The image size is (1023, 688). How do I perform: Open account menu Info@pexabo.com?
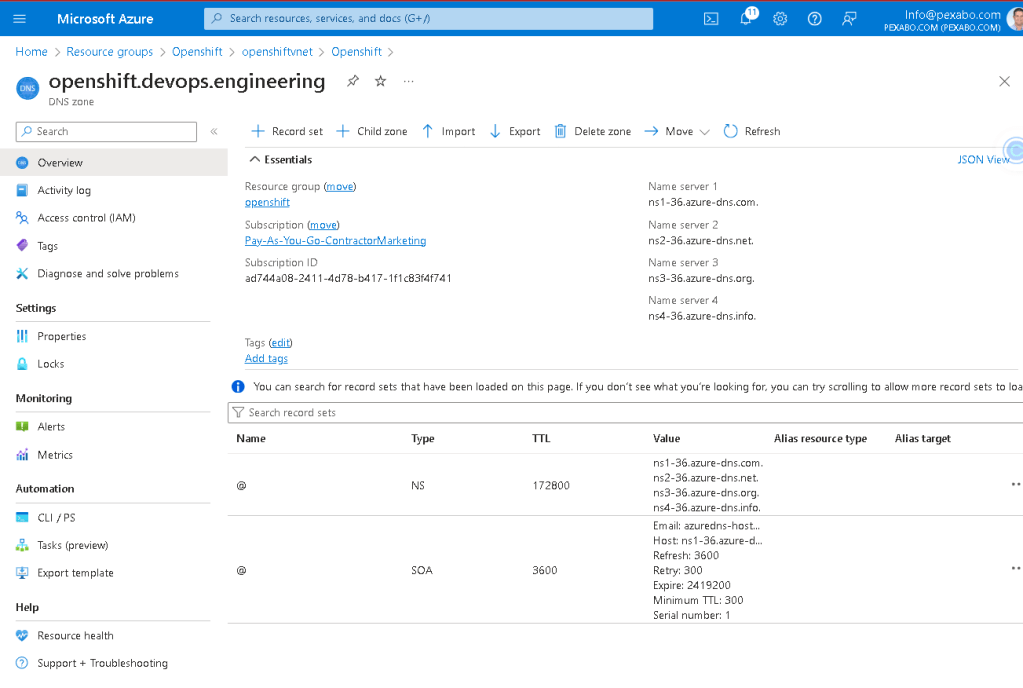click(x=951, y=19)
